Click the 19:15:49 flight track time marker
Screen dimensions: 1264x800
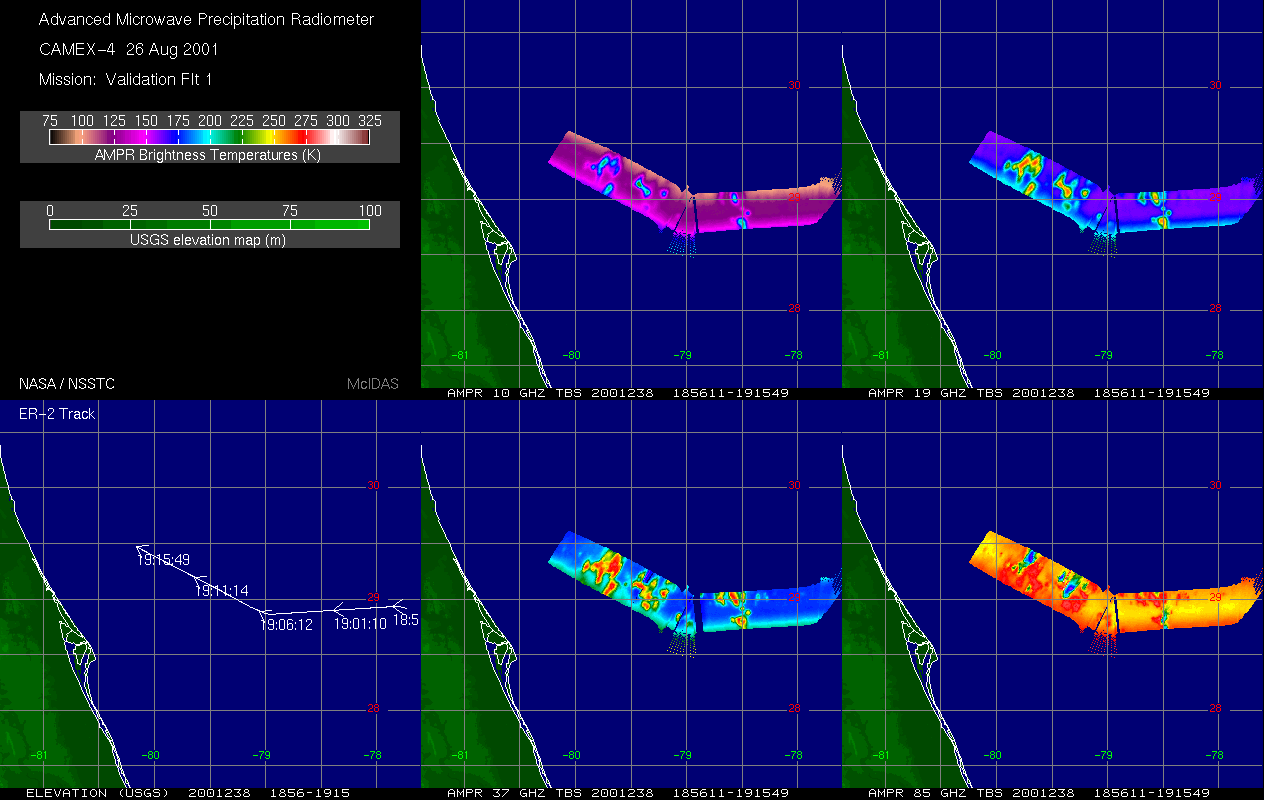point(163,560)
